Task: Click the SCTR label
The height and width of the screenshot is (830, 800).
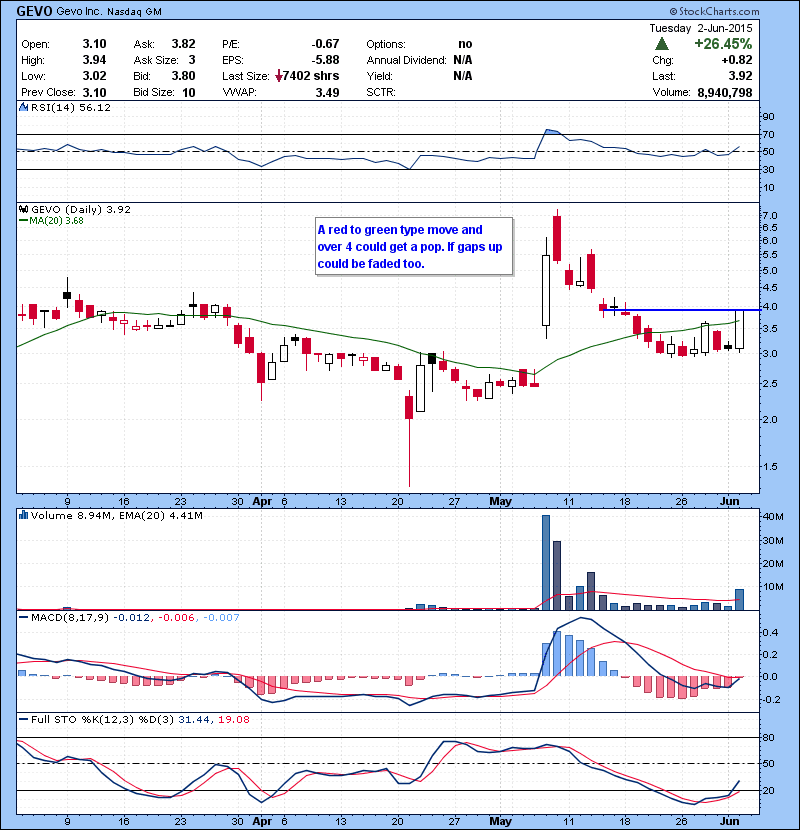Action: click(x=381, y=92)
